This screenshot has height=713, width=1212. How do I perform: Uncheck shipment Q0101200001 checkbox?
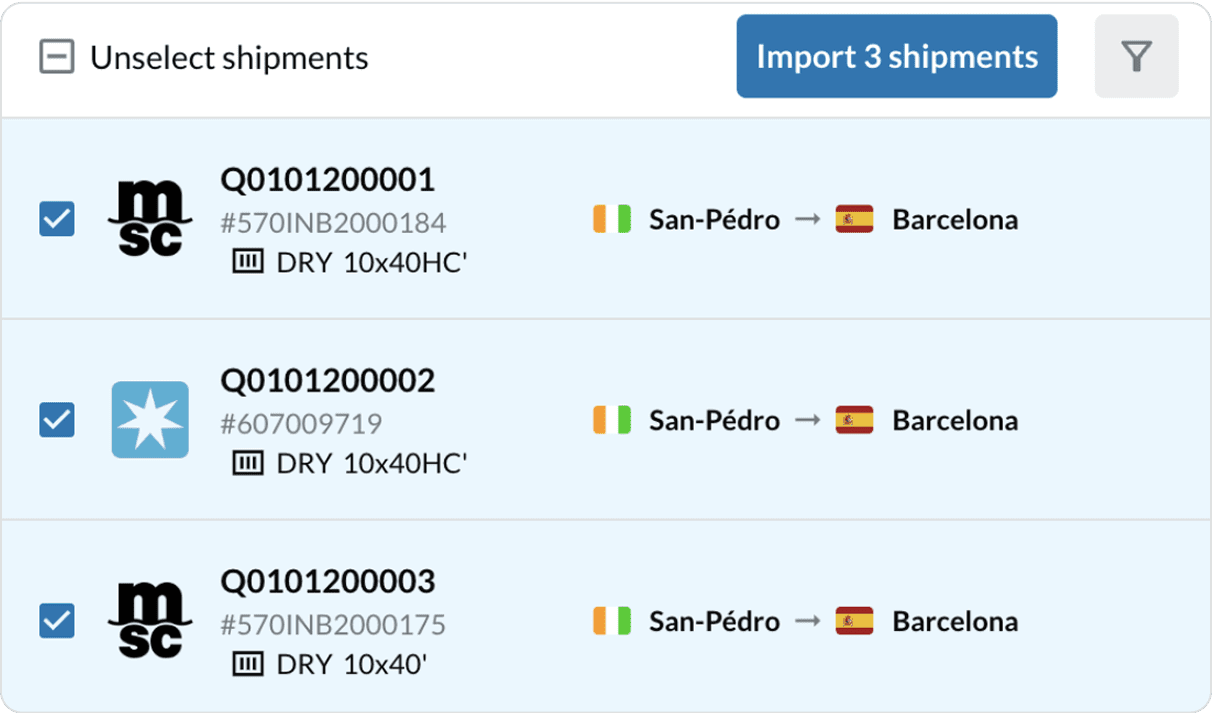pos(56,219)
